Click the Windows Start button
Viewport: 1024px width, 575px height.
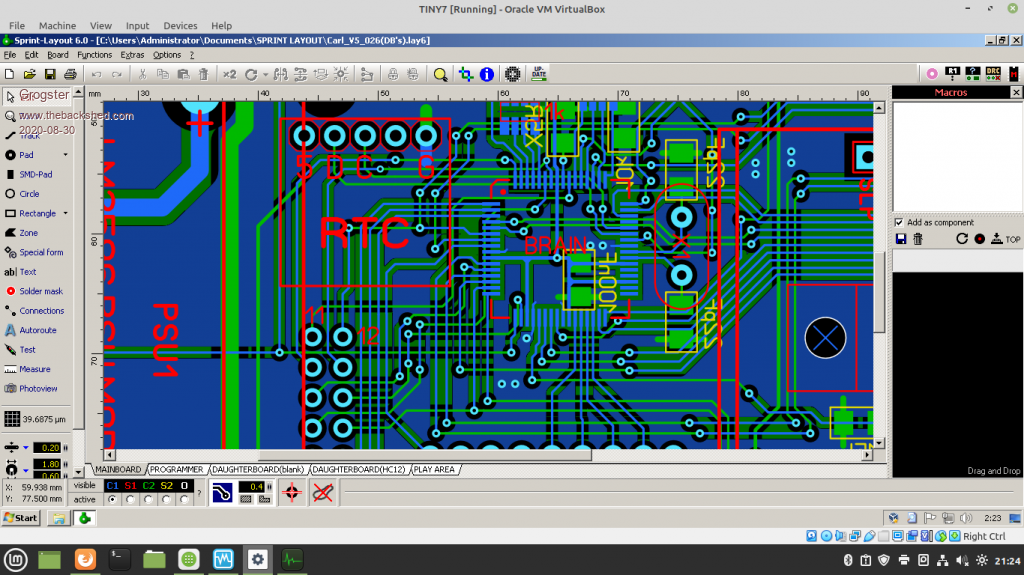coord(21,517)
